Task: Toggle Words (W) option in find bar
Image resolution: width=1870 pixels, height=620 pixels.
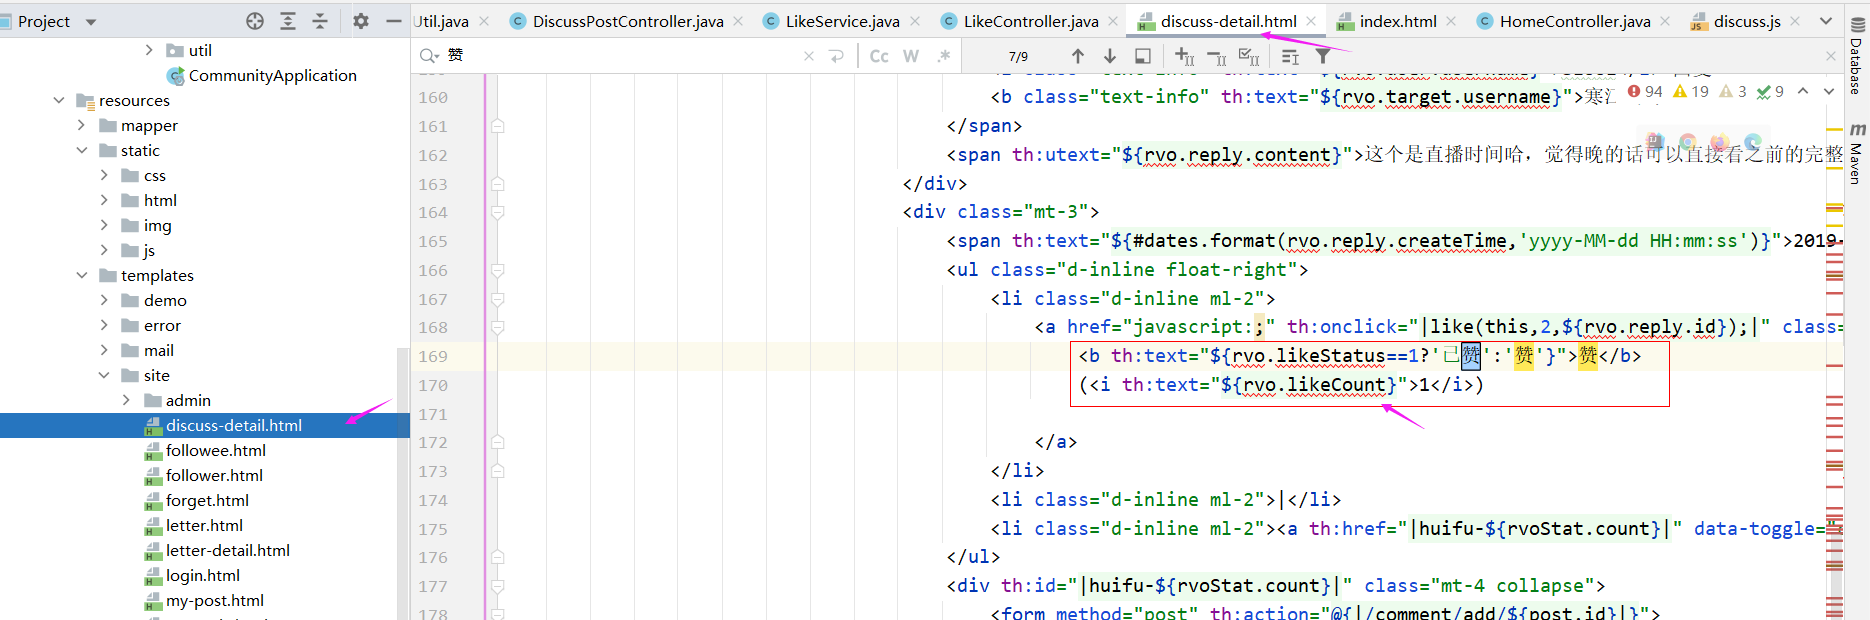Action: [x=911, y=56]
